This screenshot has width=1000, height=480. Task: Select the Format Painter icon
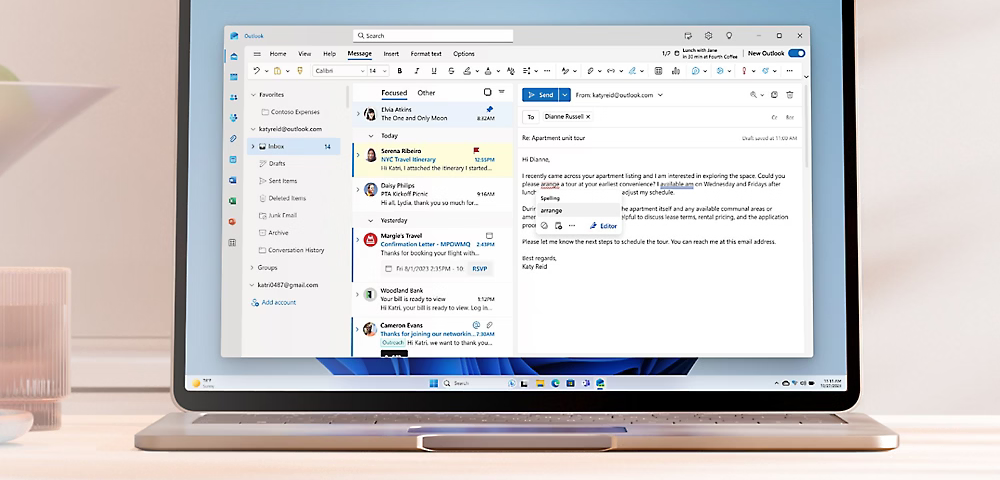[299, 71]
